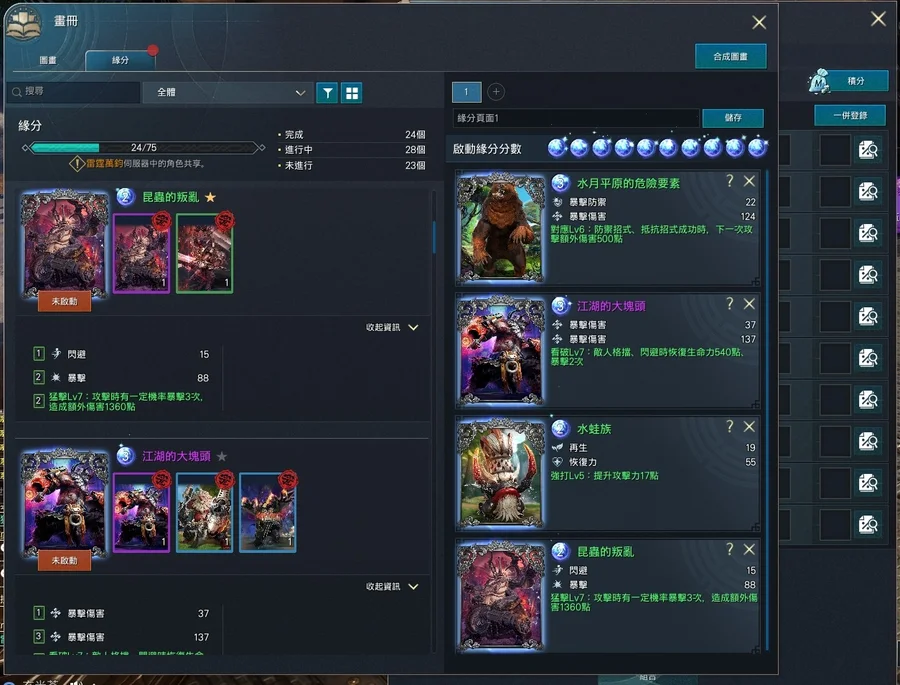Activate 昆蟲的叛亂 via 未啟動 button

pos(64,301)
